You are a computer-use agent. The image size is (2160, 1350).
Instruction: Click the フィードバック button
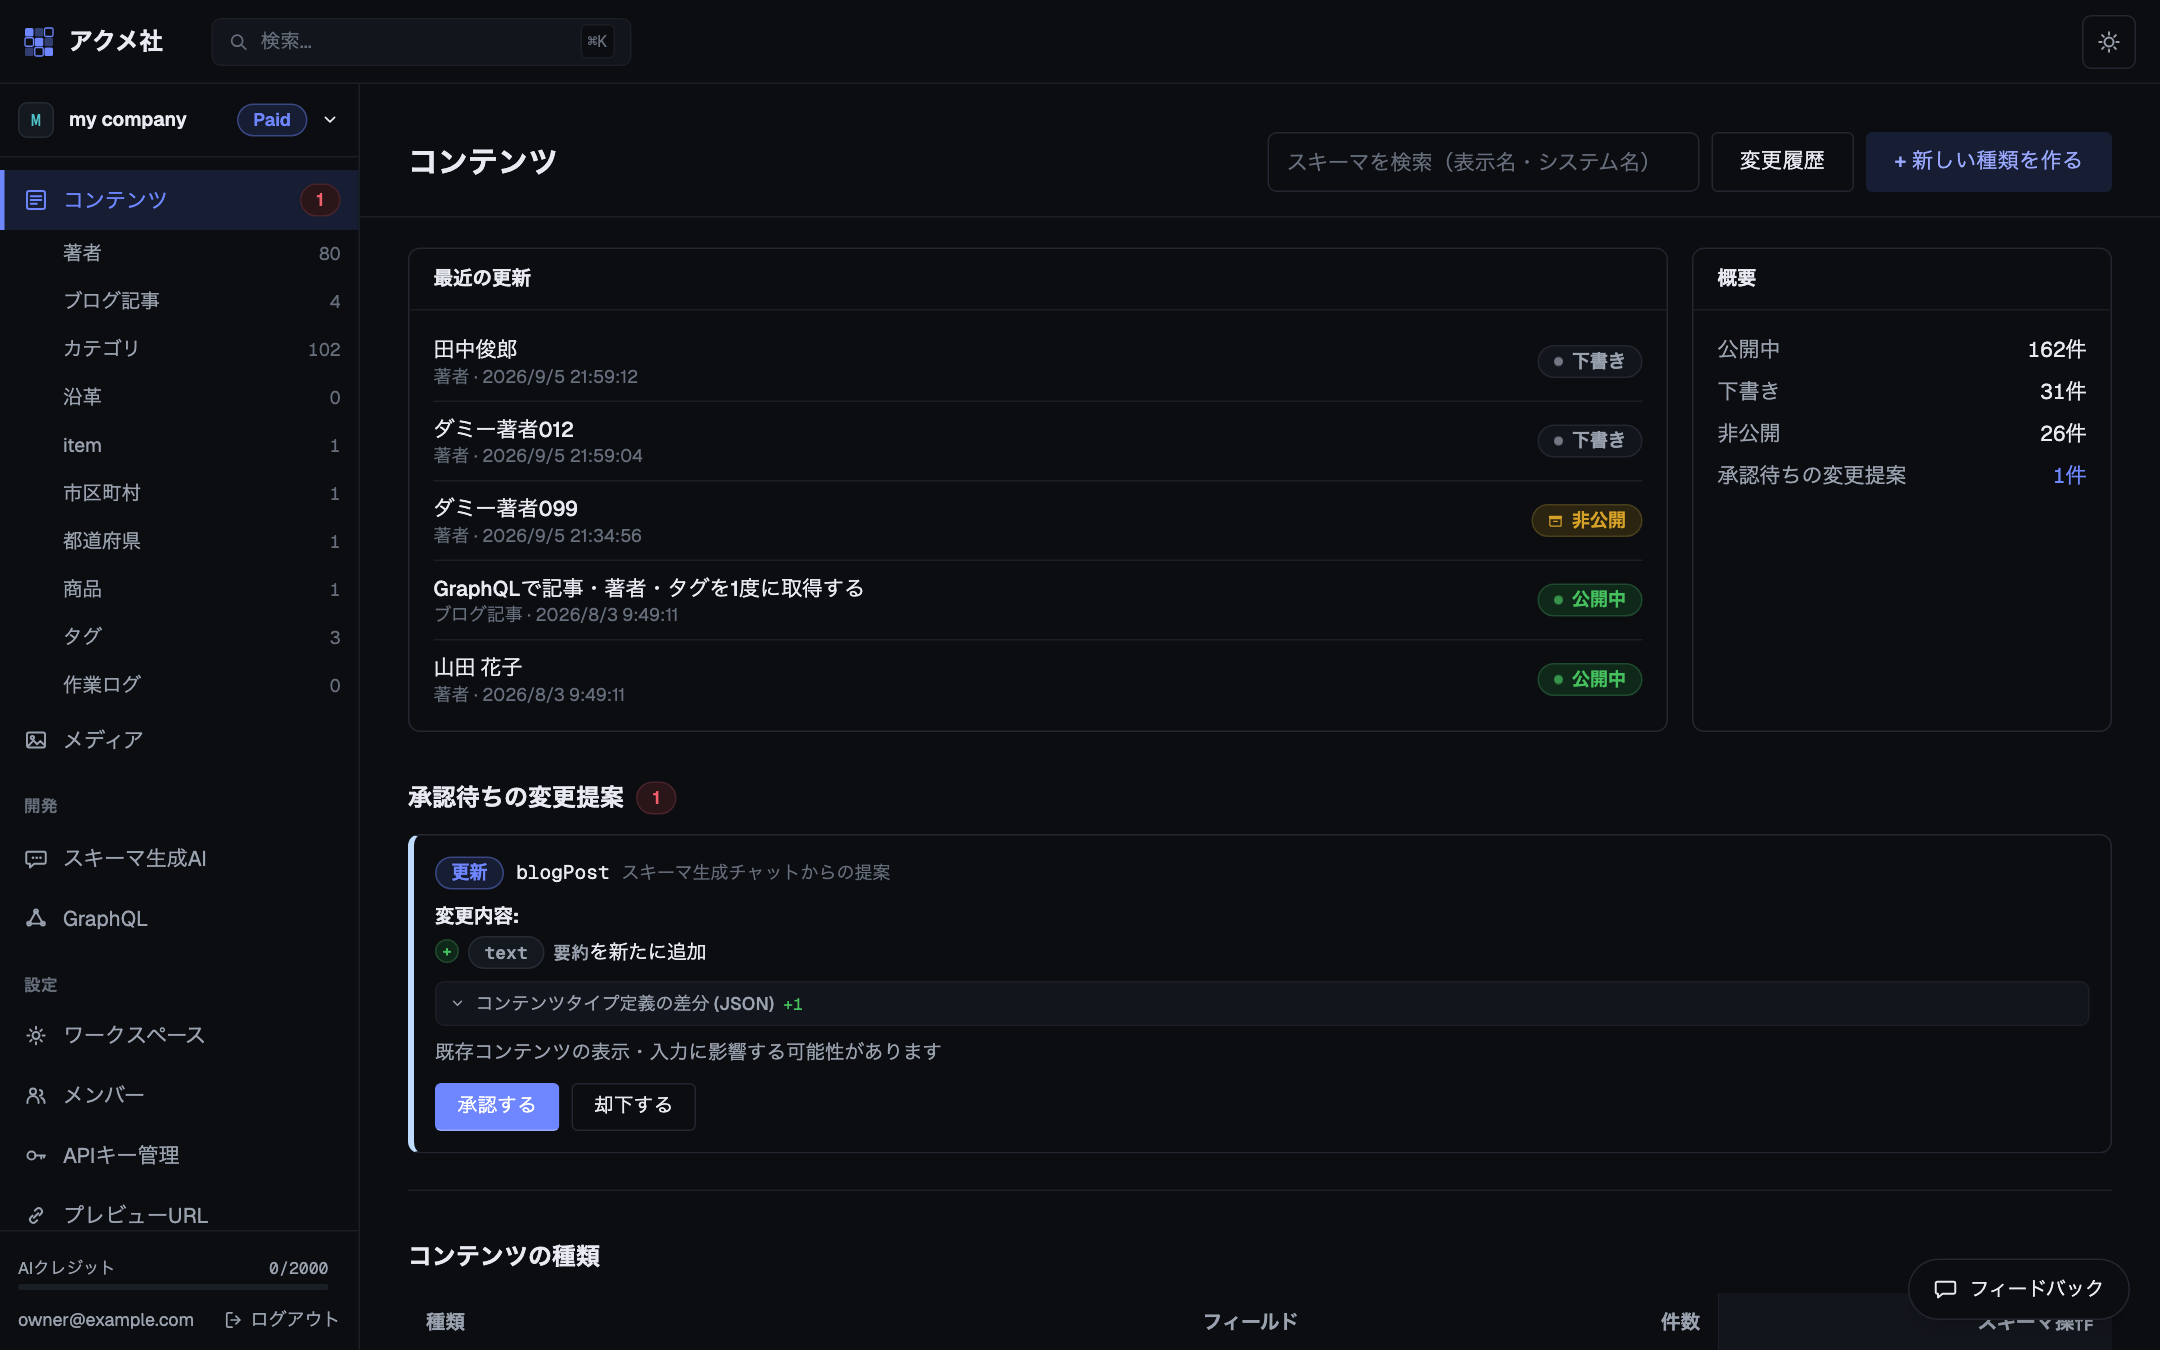pos(2018,1289)
